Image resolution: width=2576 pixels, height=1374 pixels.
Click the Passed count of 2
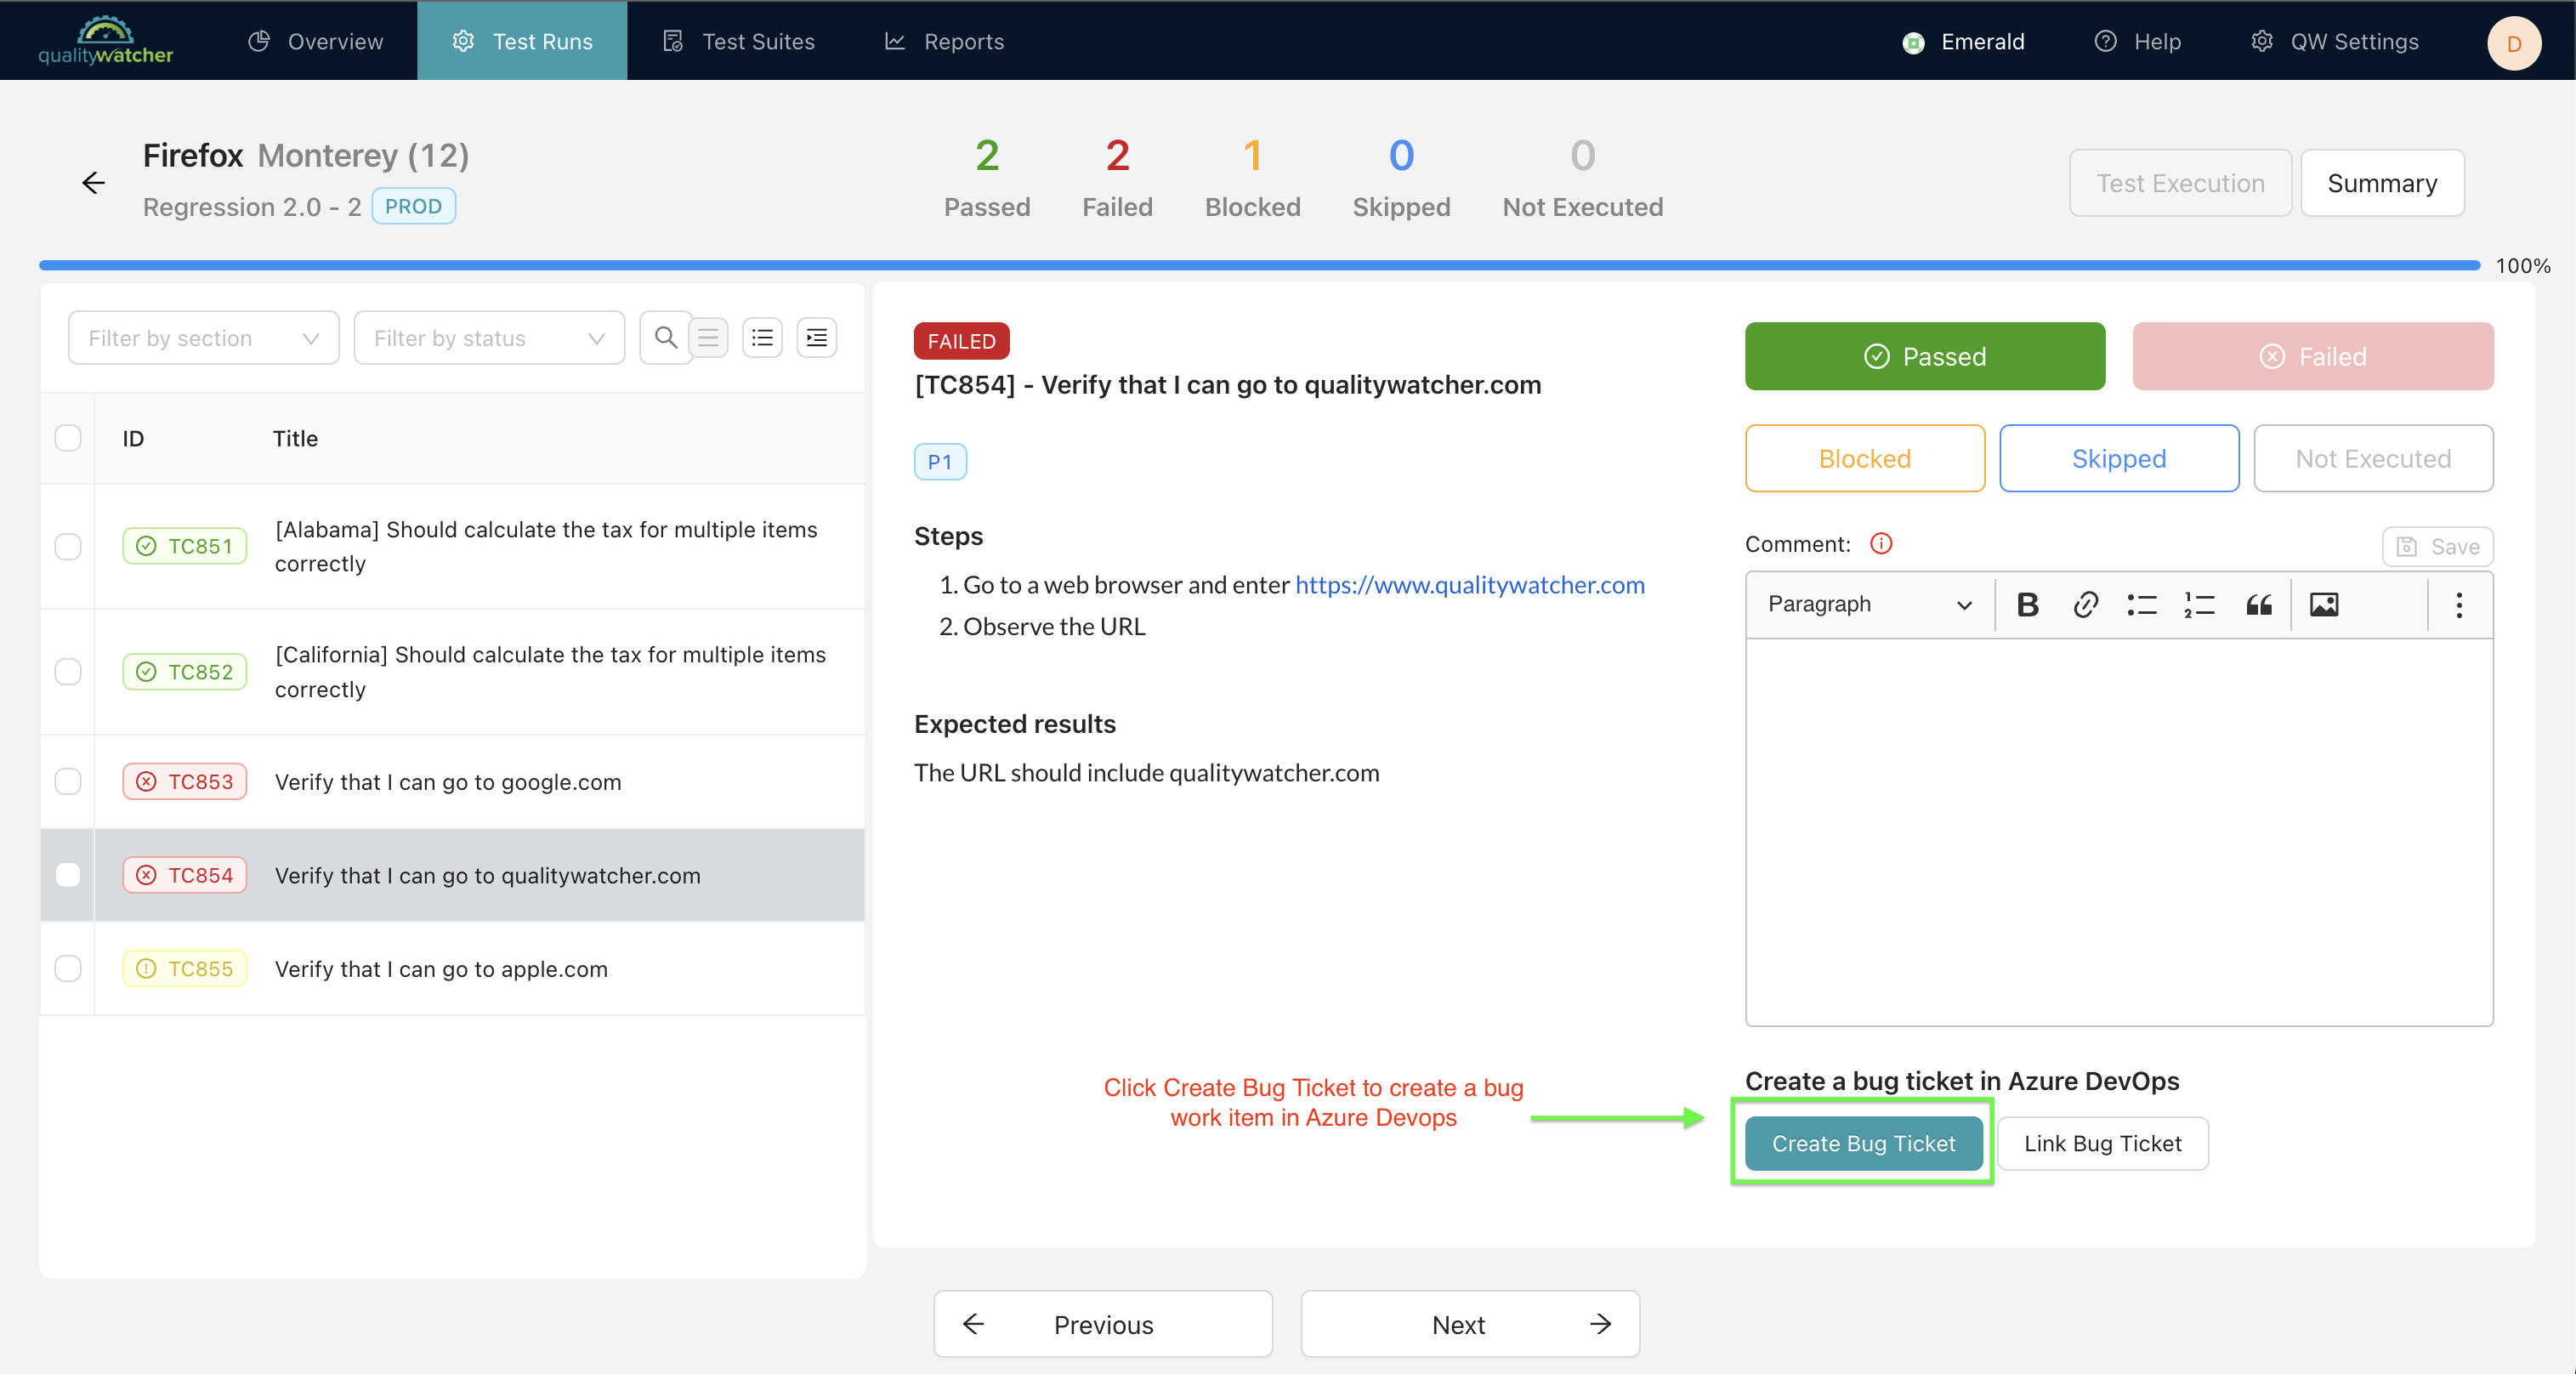[987, 156]
